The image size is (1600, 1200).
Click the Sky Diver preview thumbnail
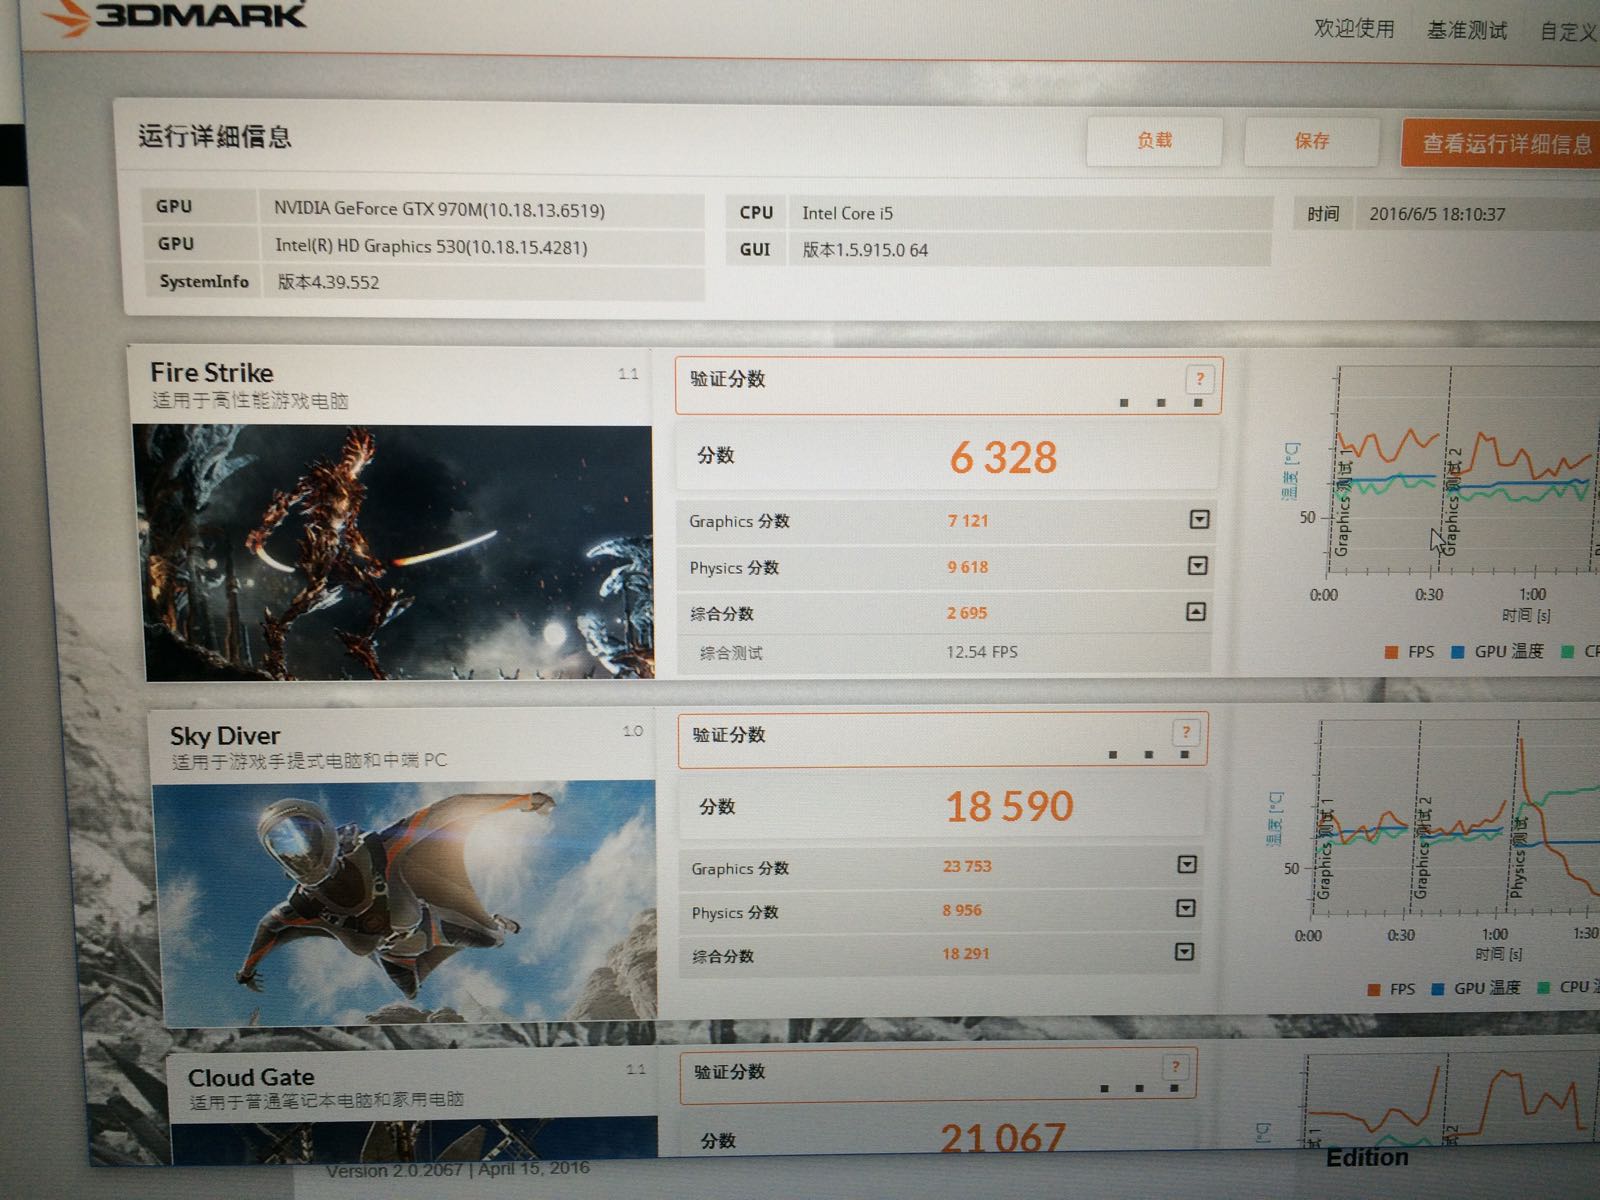click(x=405, y=904)
